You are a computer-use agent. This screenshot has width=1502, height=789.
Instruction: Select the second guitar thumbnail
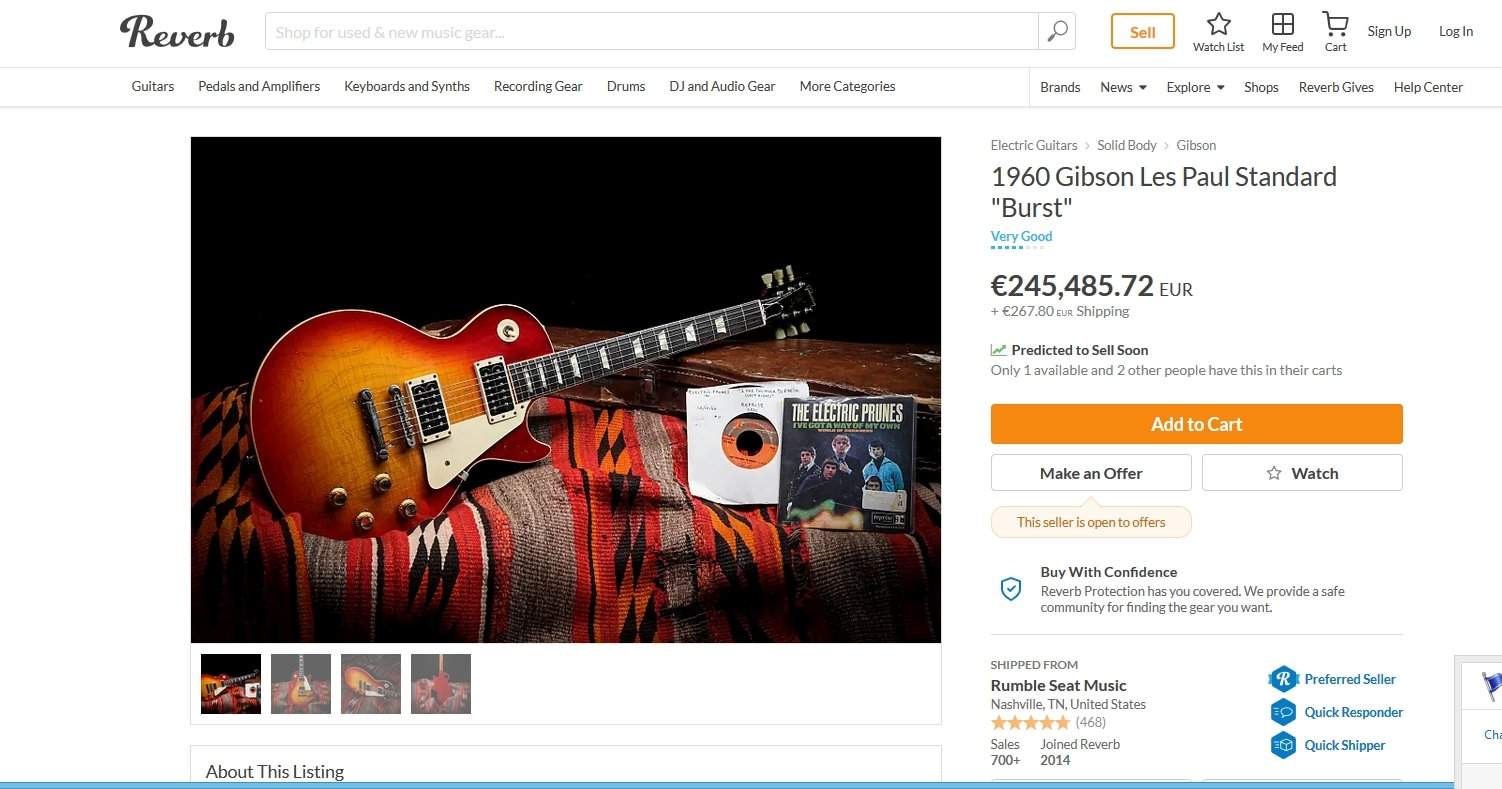point(301,684)
